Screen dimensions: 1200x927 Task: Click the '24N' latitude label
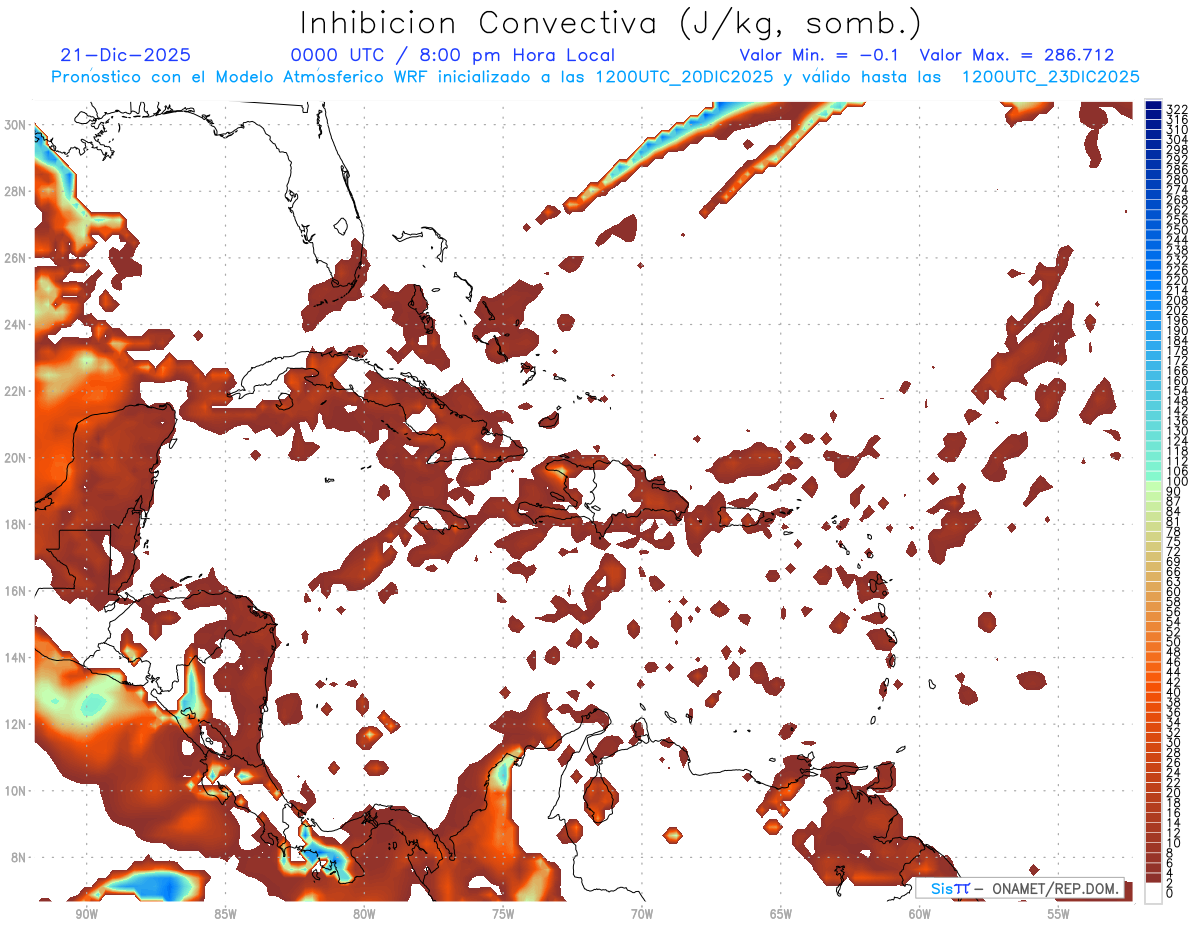click(x=16, y=324)
